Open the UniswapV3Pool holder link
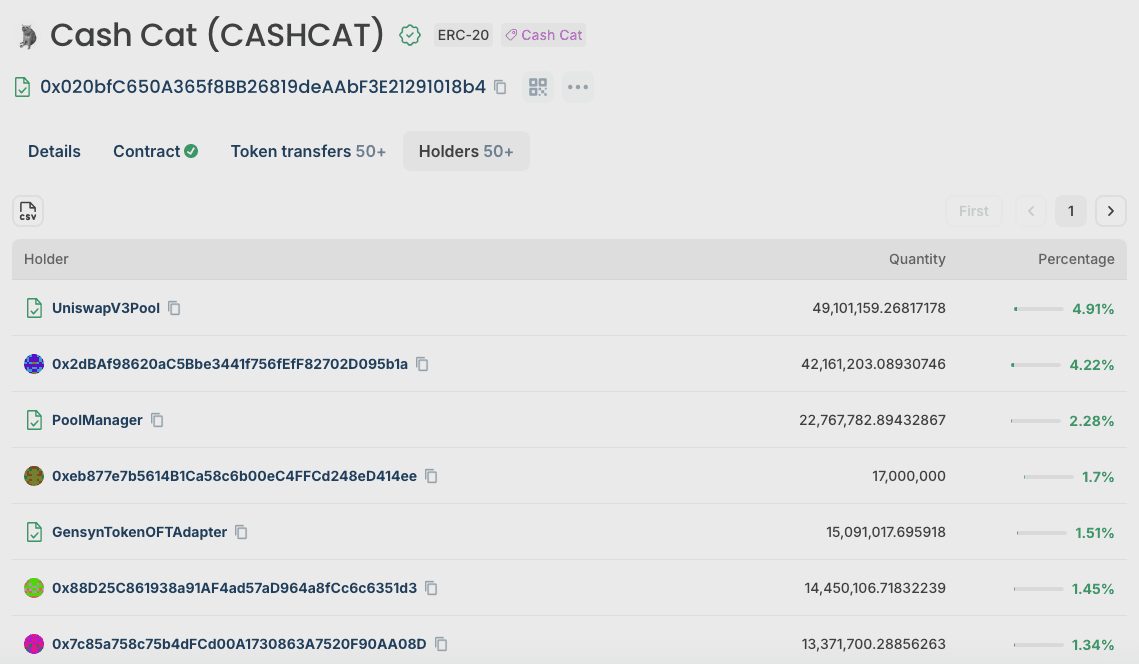Screen dimensions: 1139x664 pyautogui.click(x=106, y=308)
